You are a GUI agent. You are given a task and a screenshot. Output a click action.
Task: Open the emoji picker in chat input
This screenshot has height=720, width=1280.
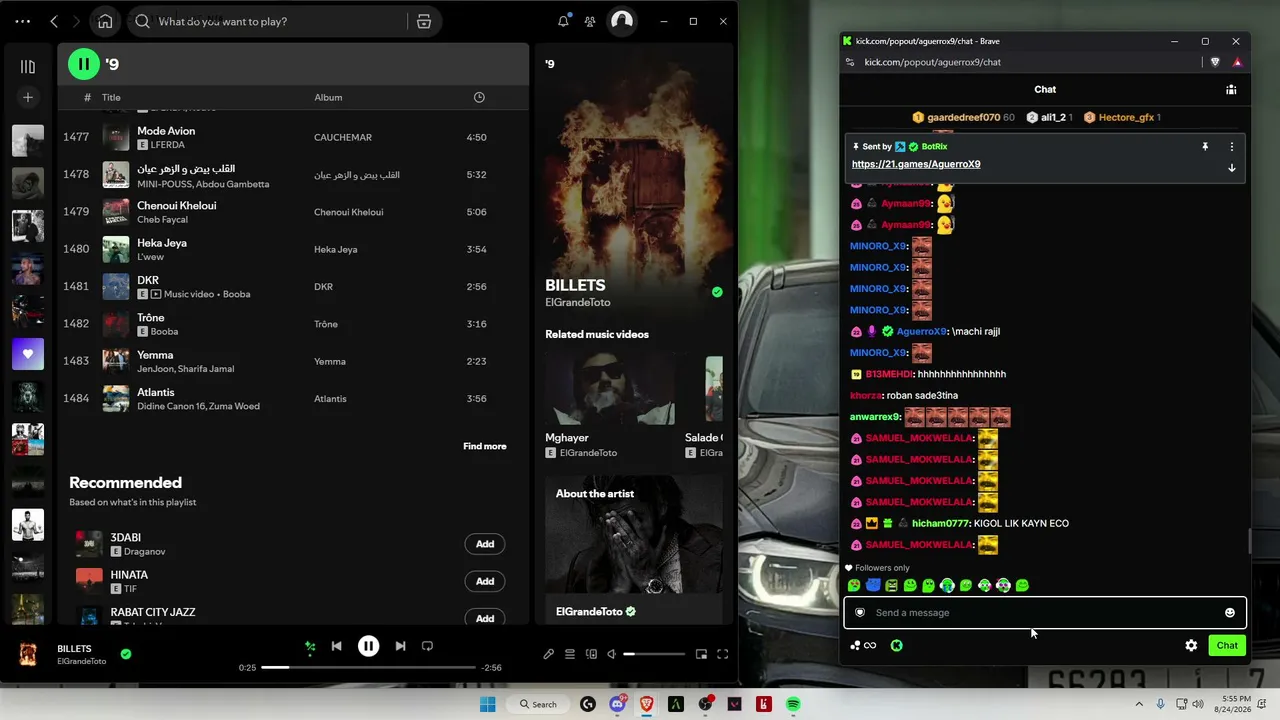point(1230,613)
